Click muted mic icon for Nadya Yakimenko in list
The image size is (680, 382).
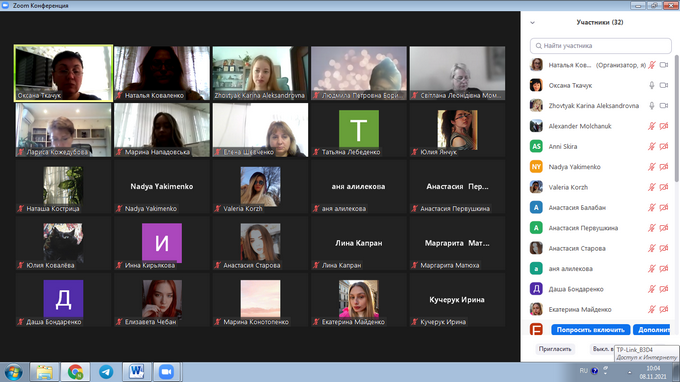(651, 167)
